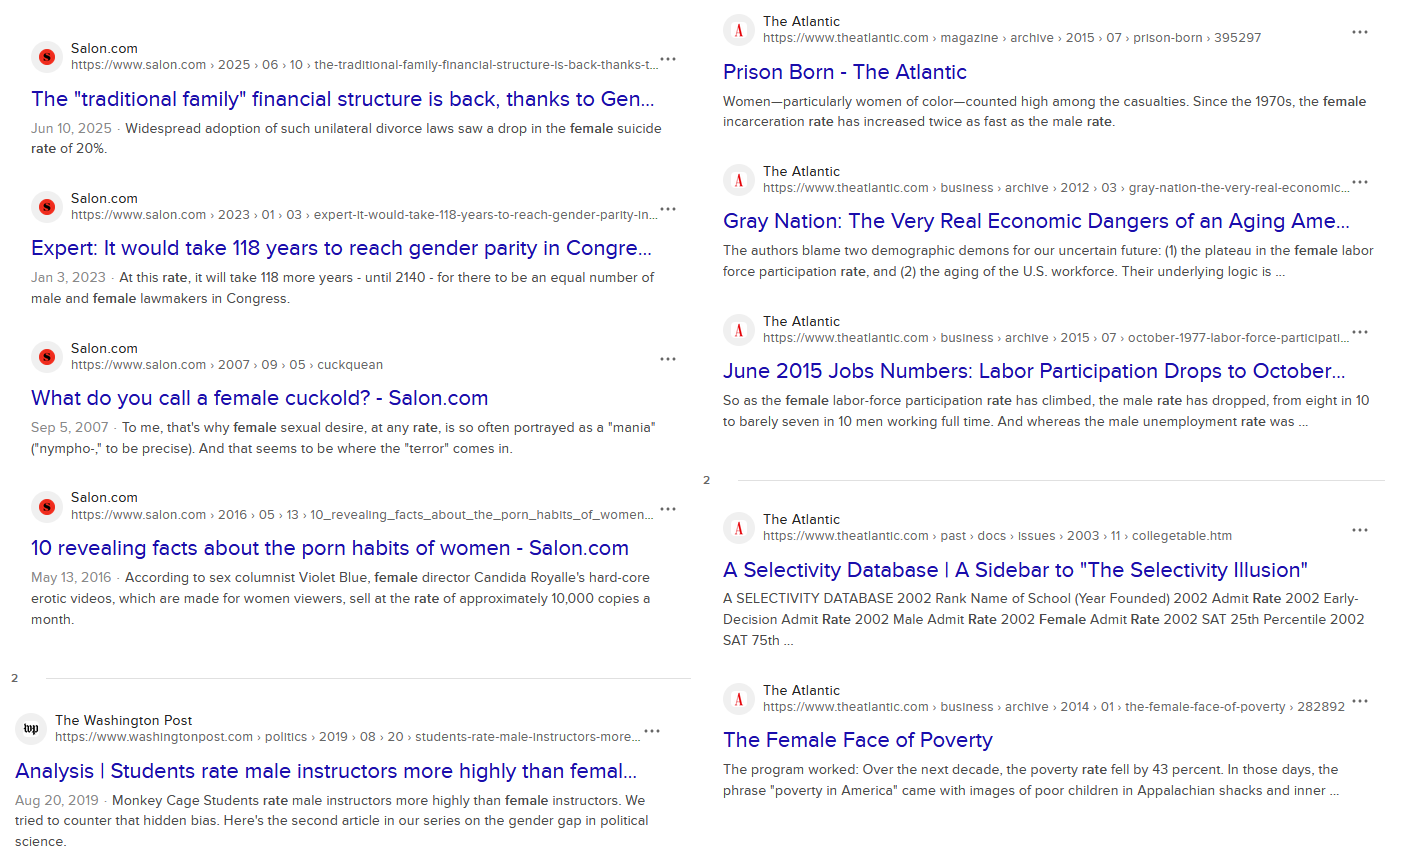The image size is (1410, 867).
Task: Click the snippet about female incarceration rate increasing
Action: pyautogui.click(x=1044, y=111)
